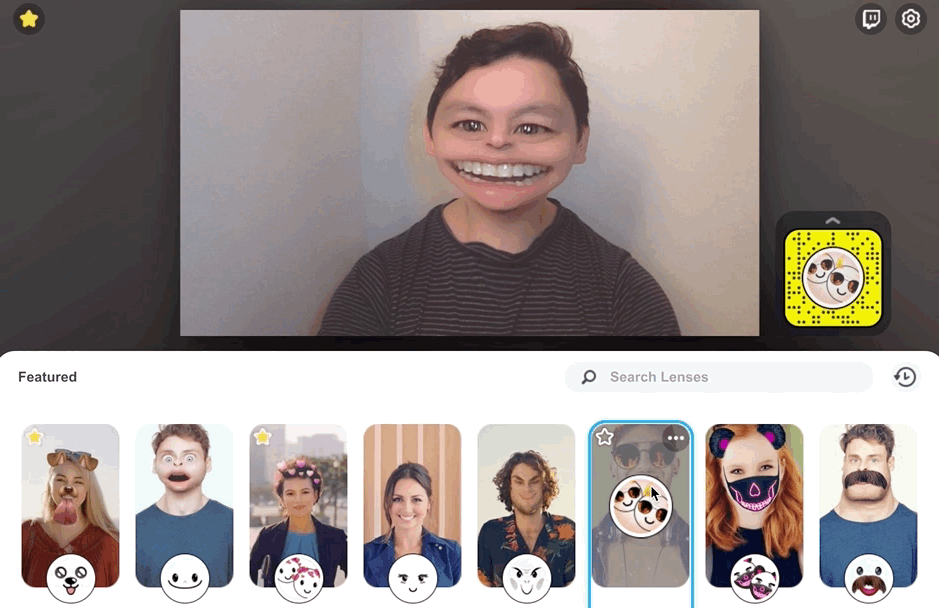Focus the Search Lenses field
This screenshot has height=608, width=939.
tap(719, 377)
